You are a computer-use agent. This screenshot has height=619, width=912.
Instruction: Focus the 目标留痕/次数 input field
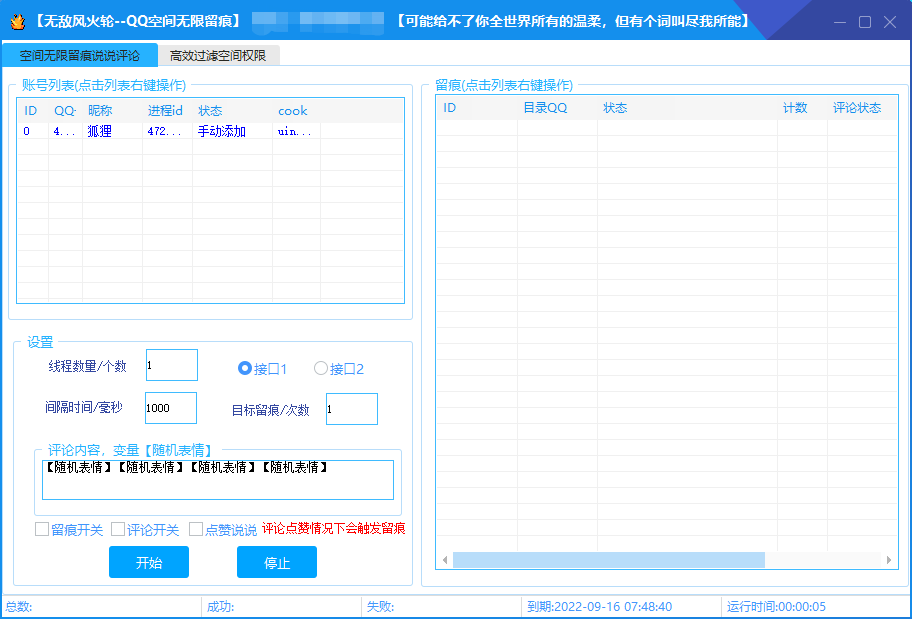pos(352,409)
